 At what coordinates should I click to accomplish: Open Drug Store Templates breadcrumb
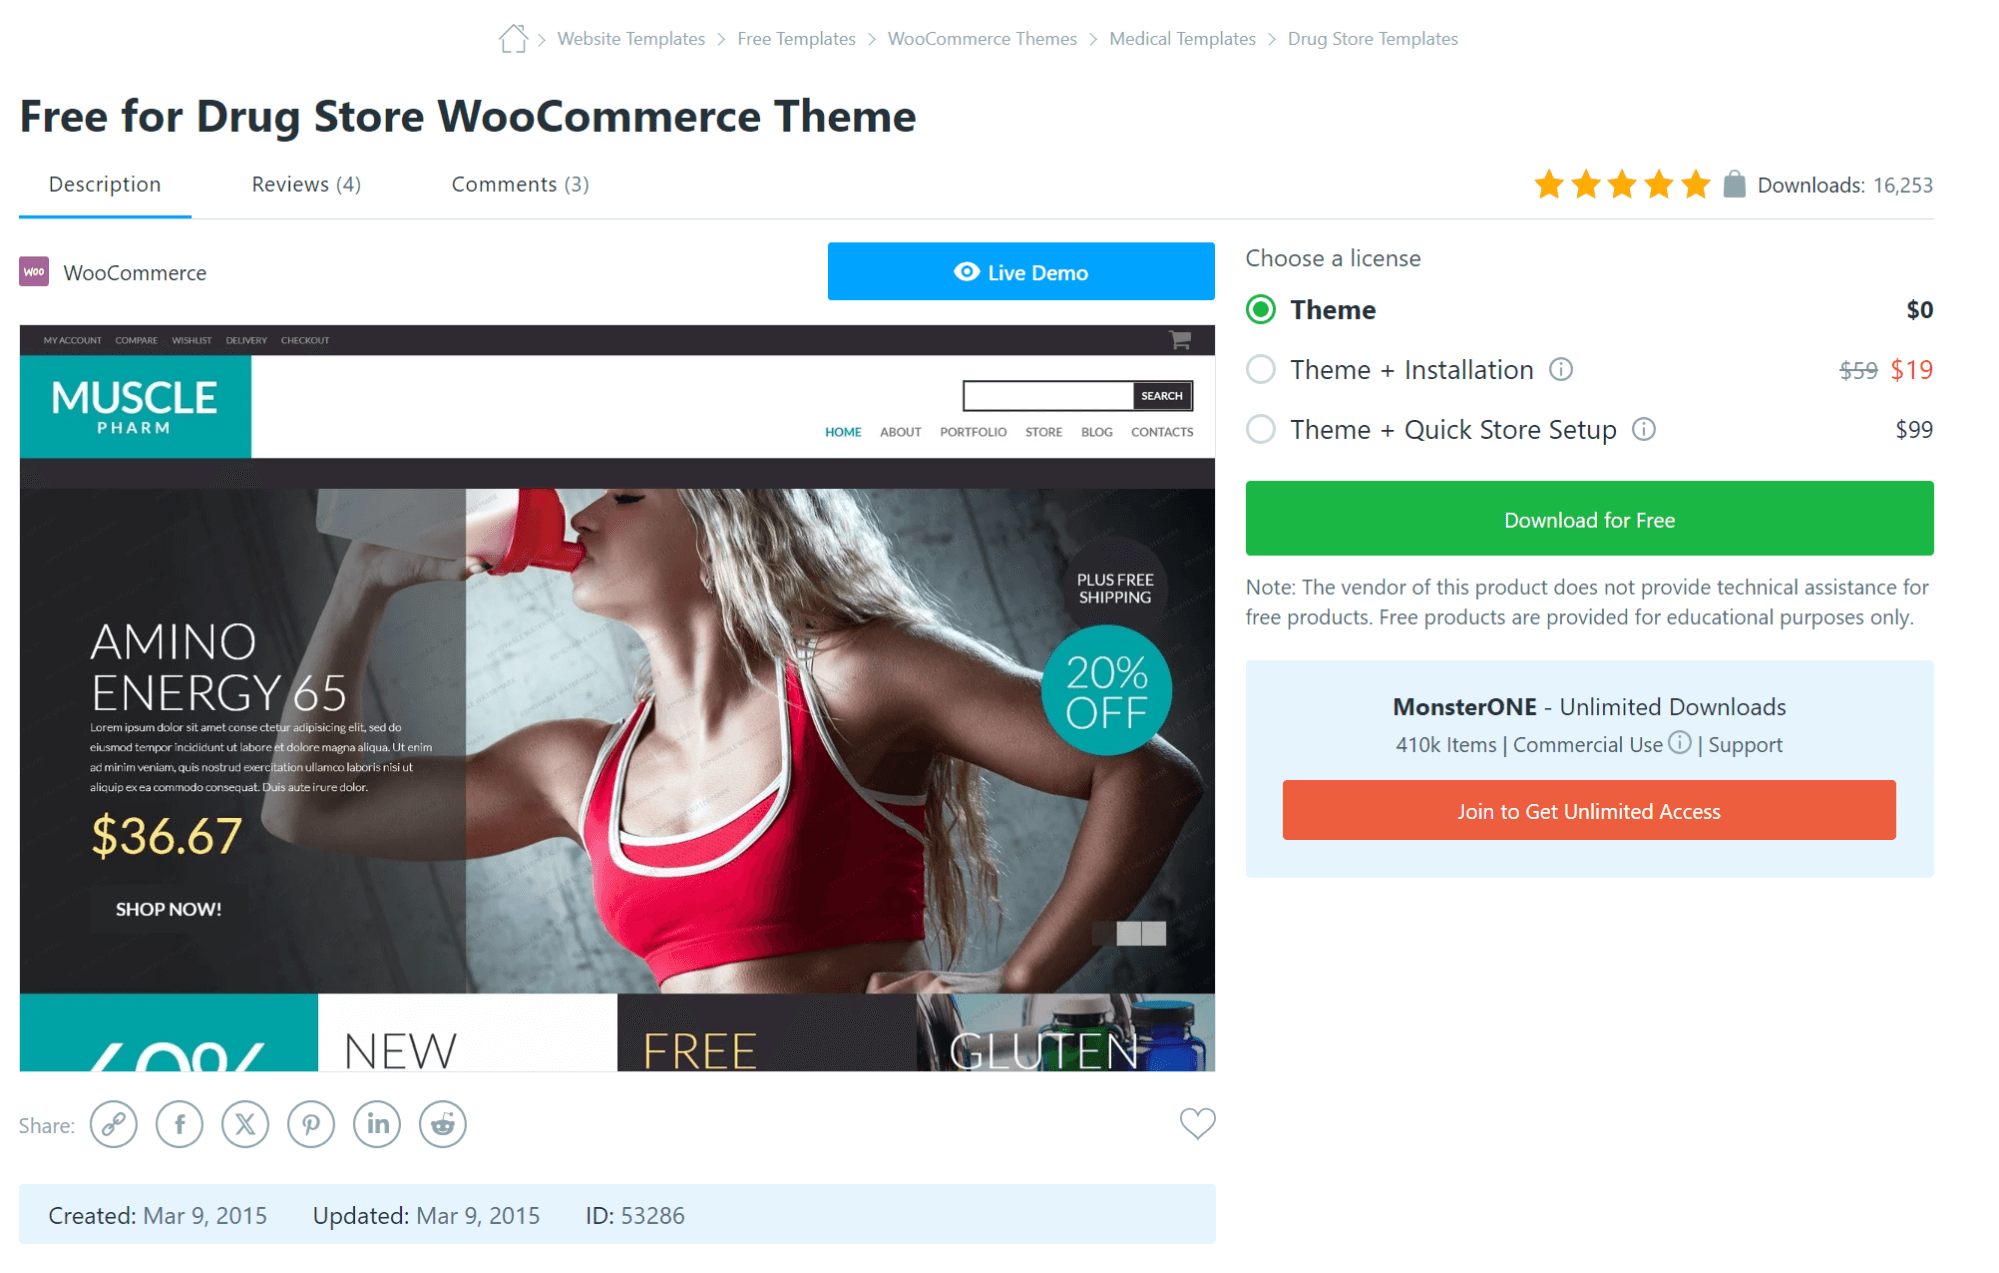tap(1372, 39)
